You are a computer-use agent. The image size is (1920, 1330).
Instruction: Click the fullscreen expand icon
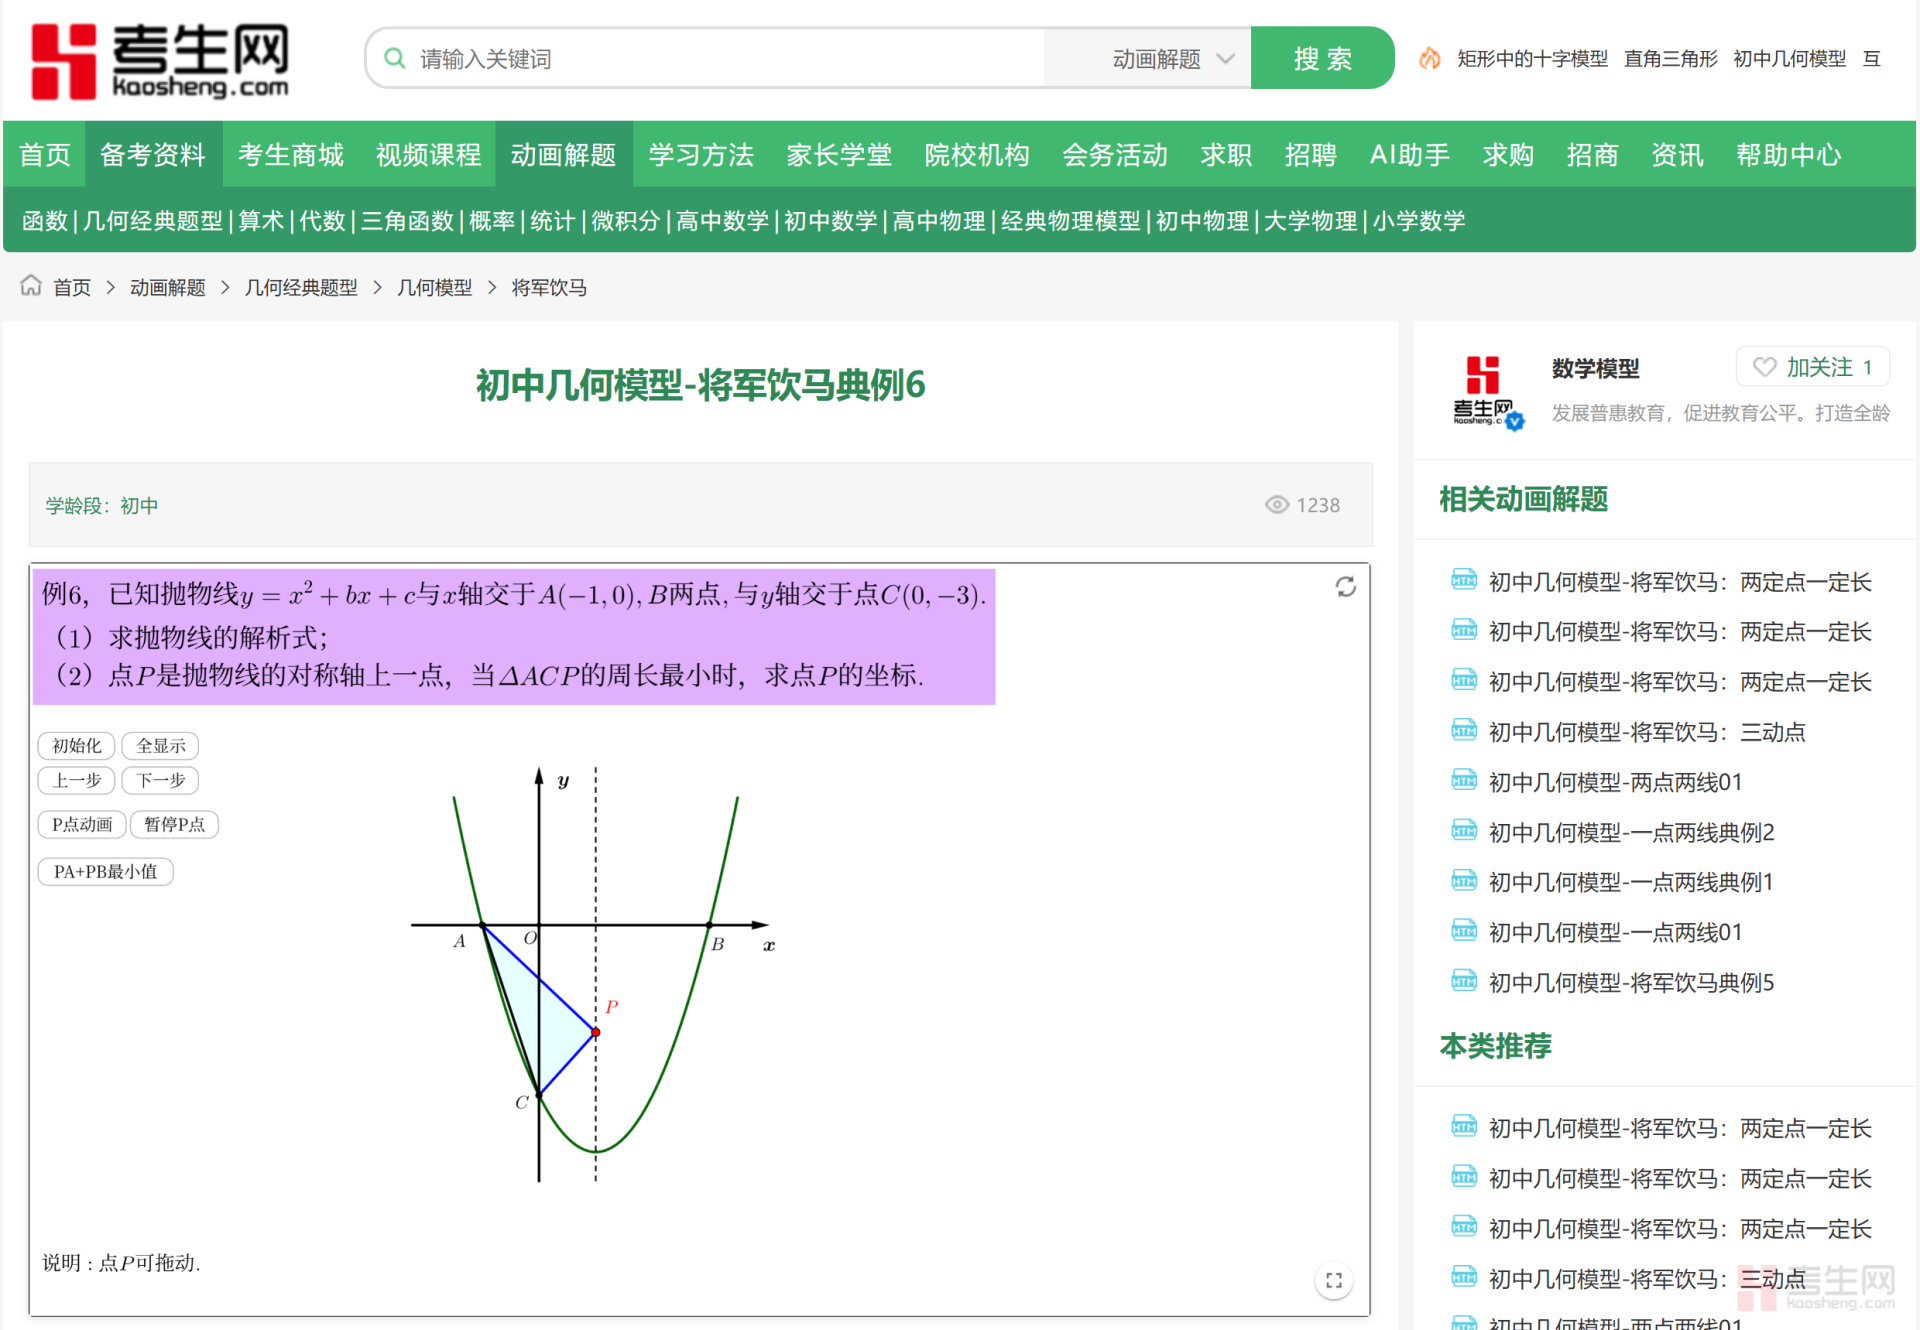1333,1280
